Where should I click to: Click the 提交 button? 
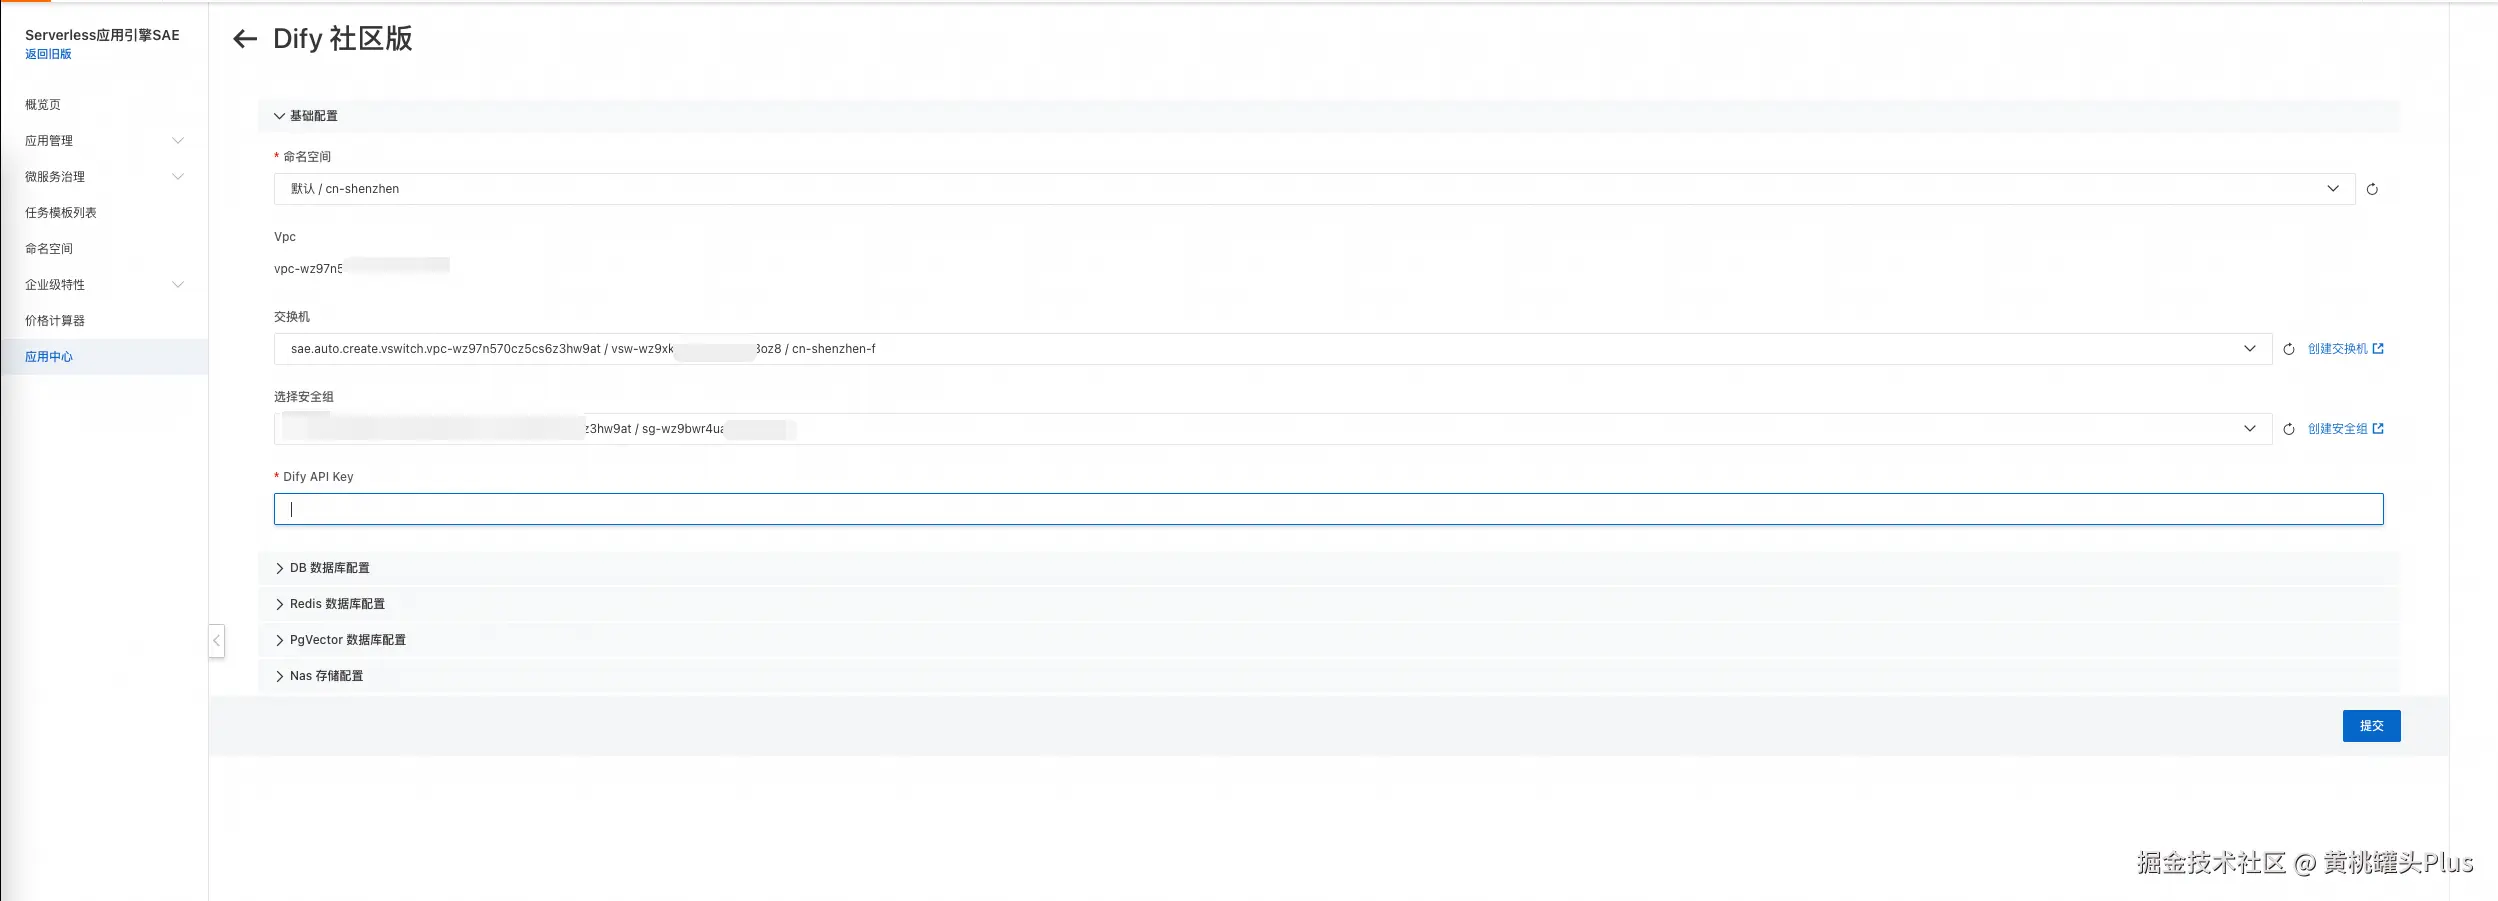click(2371, 726)
